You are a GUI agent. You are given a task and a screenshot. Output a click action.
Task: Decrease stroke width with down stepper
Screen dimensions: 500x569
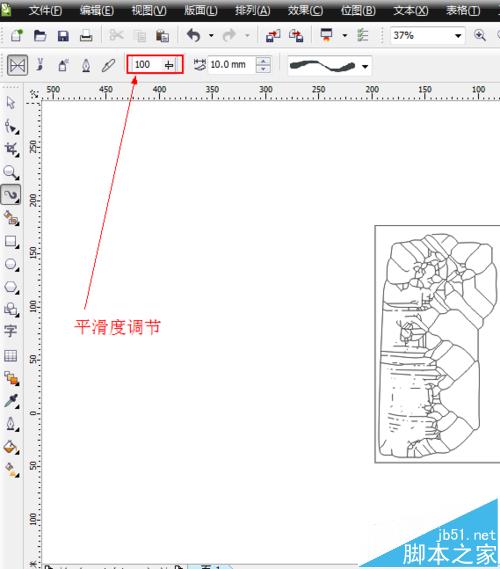(x=263, y=69)
